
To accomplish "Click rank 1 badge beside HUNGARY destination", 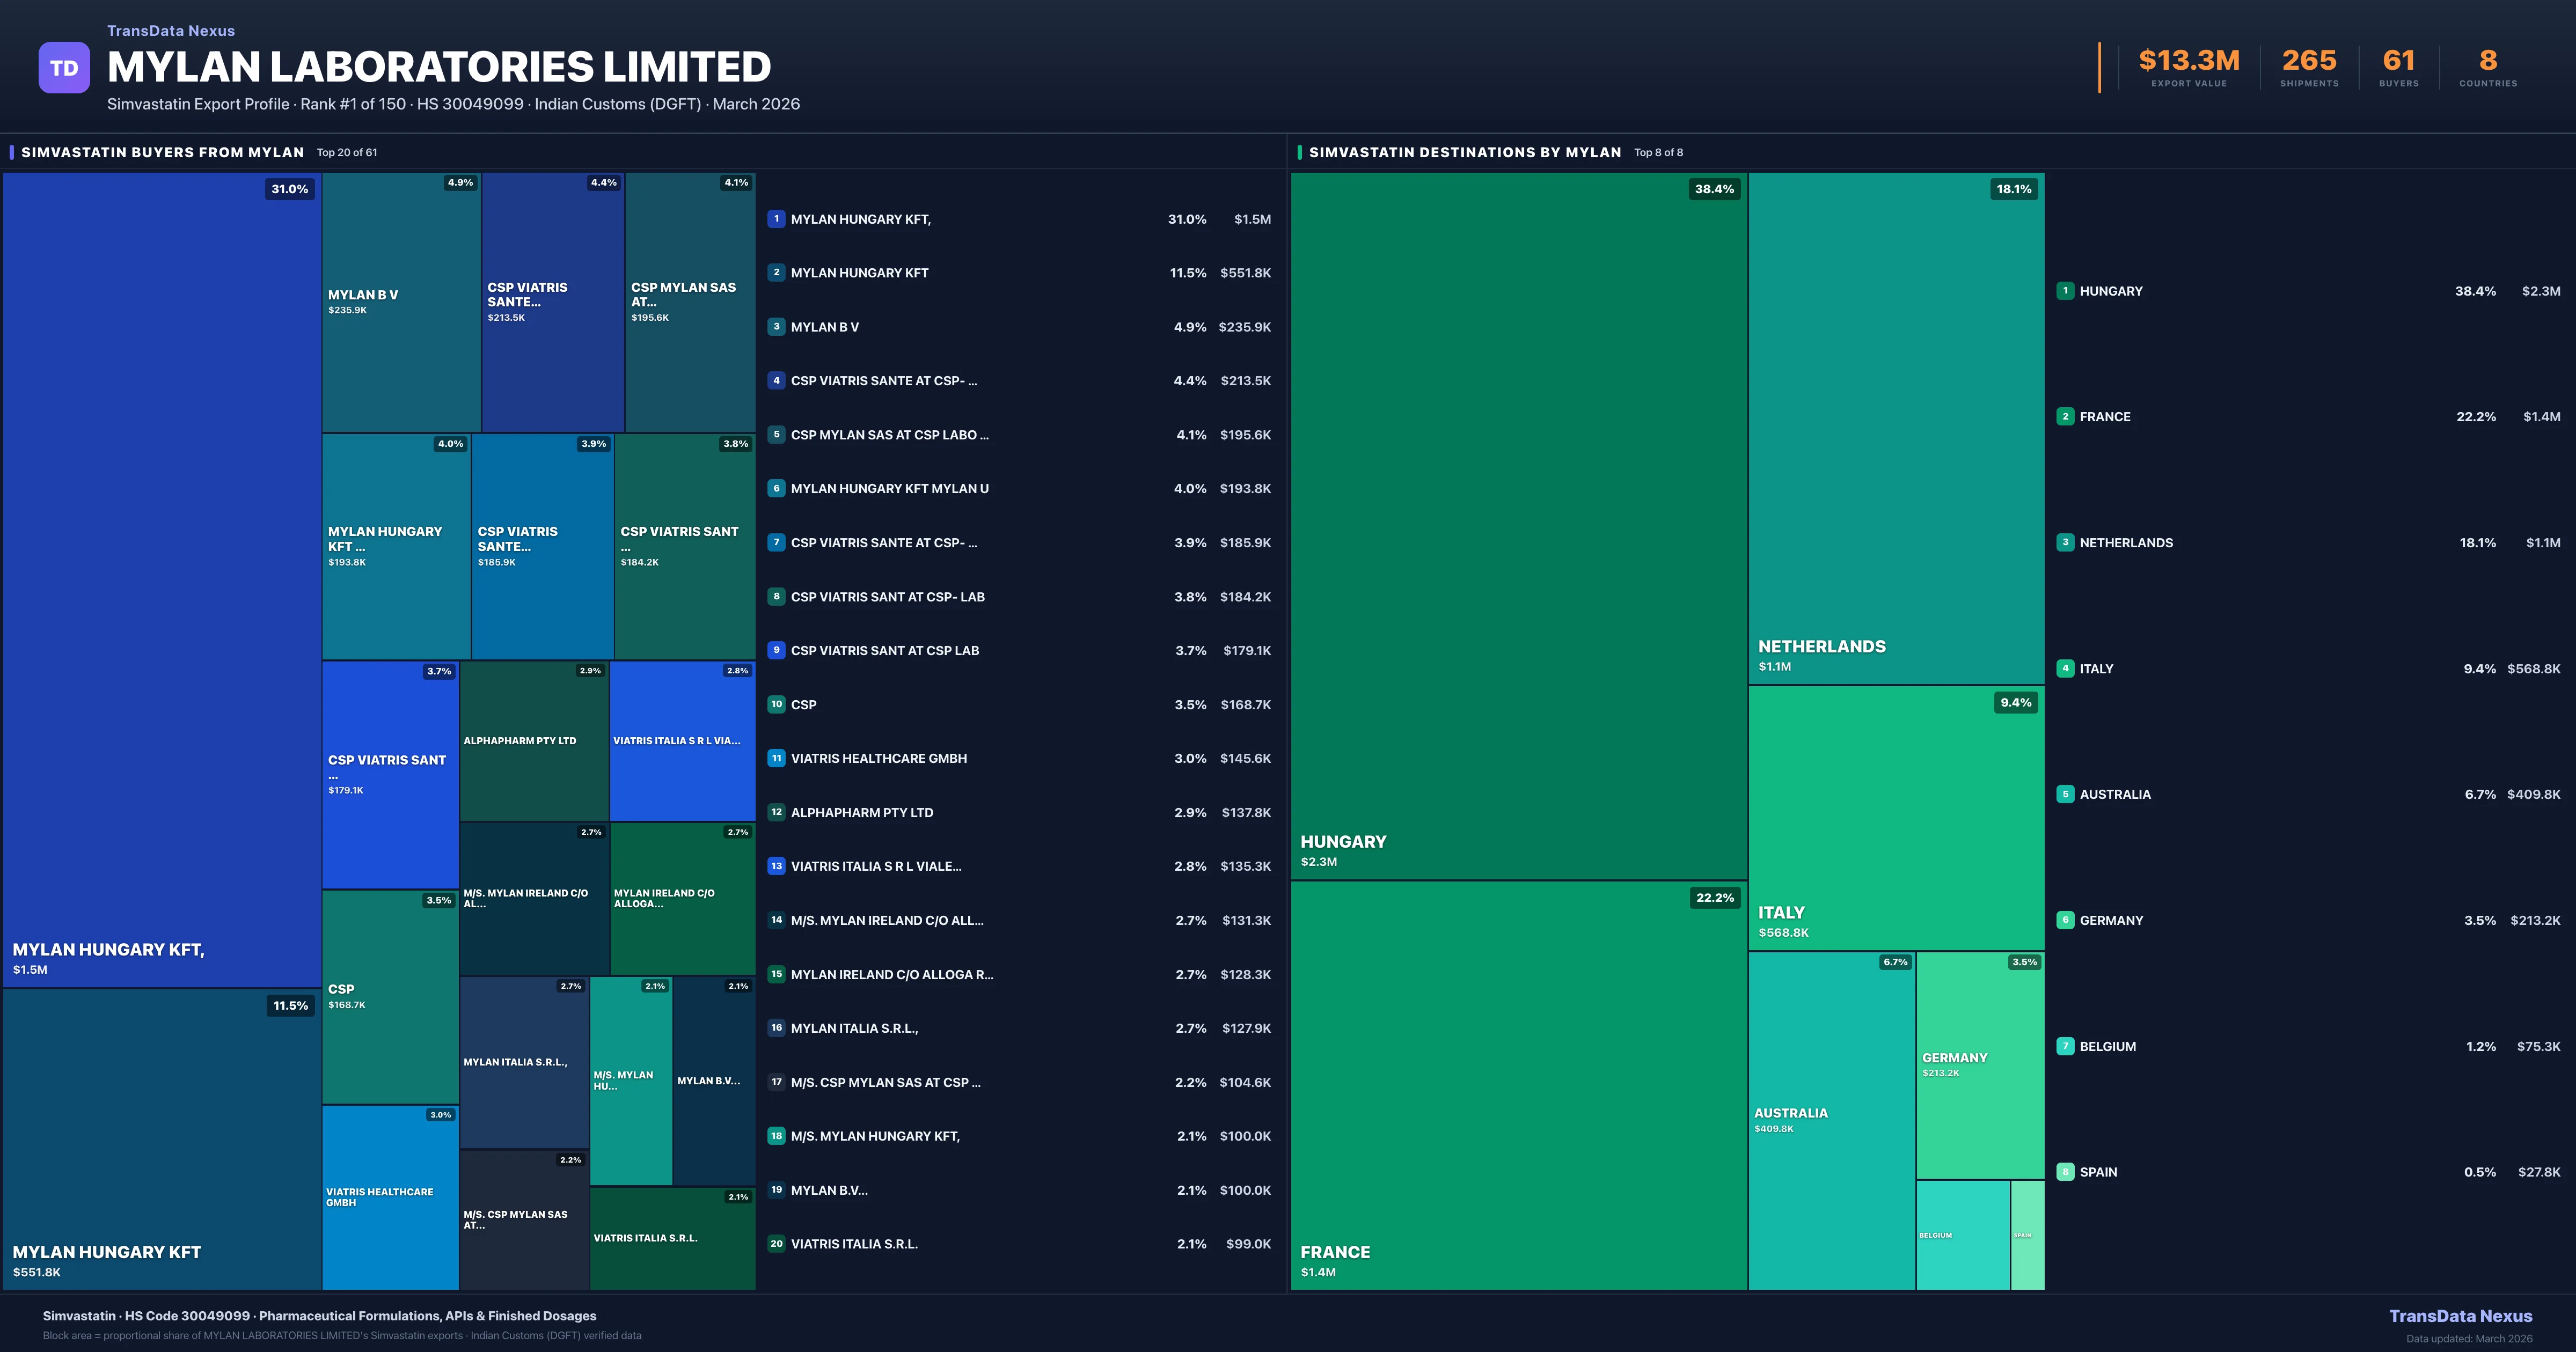I will [2065, 291].
